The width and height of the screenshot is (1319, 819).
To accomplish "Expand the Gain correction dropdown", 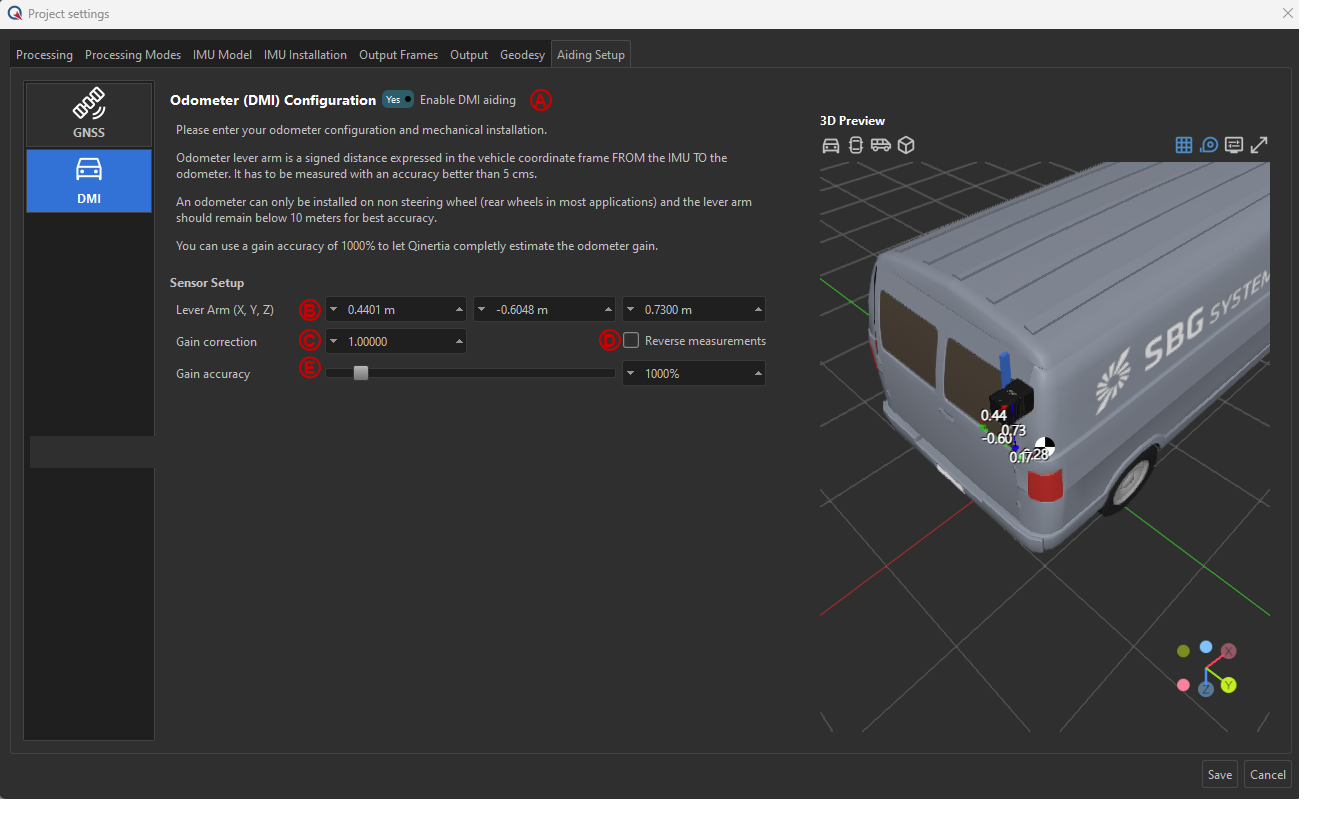I will 335,340.
